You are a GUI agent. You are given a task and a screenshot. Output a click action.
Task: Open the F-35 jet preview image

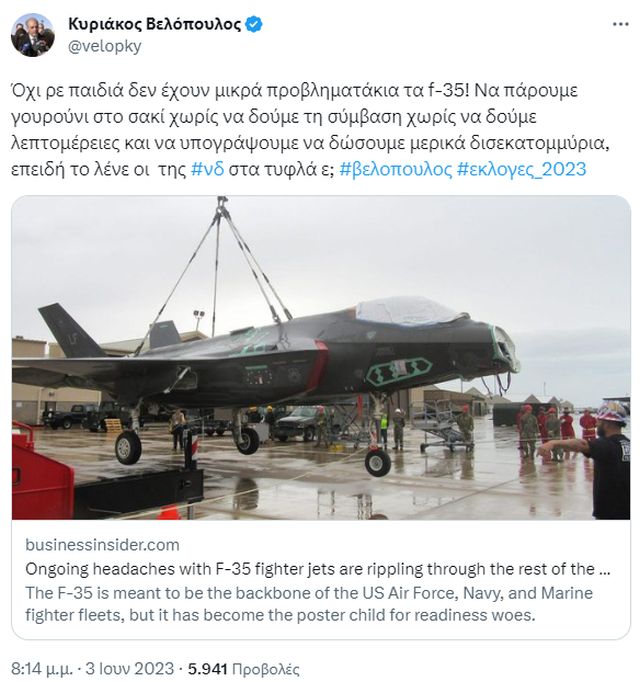[x=321, y=358]
